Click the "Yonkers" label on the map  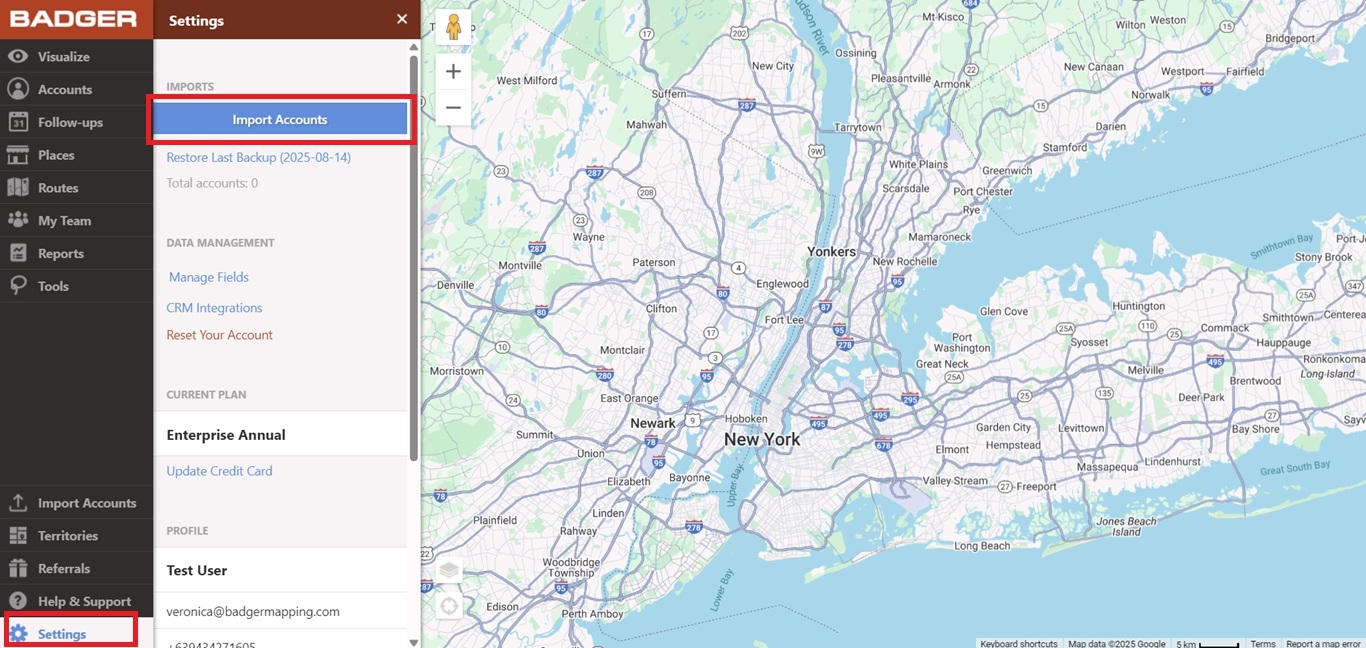(832, 252)
